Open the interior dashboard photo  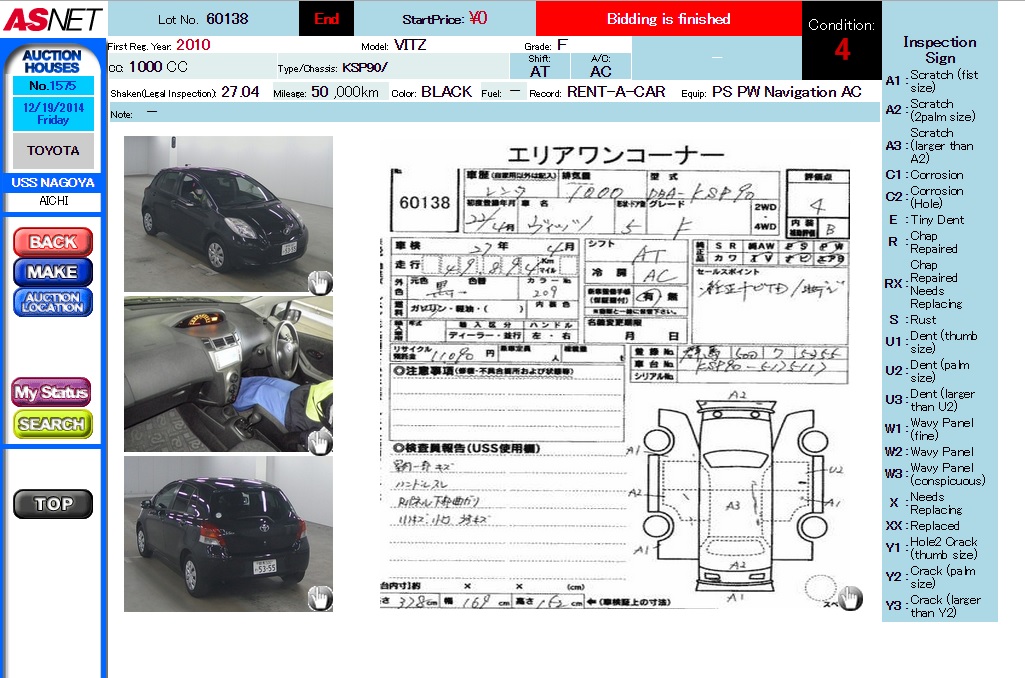pos(228,373)
